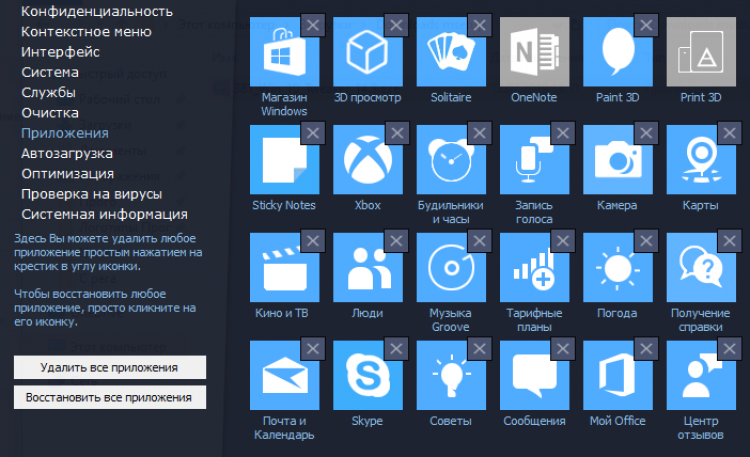This screenshot has height=457, width=750.
Task: Delete Погода using the X
Action: [646, 241]
